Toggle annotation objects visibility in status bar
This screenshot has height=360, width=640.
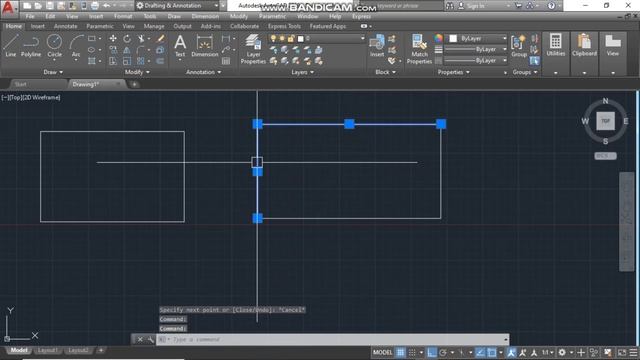point(511,352)
